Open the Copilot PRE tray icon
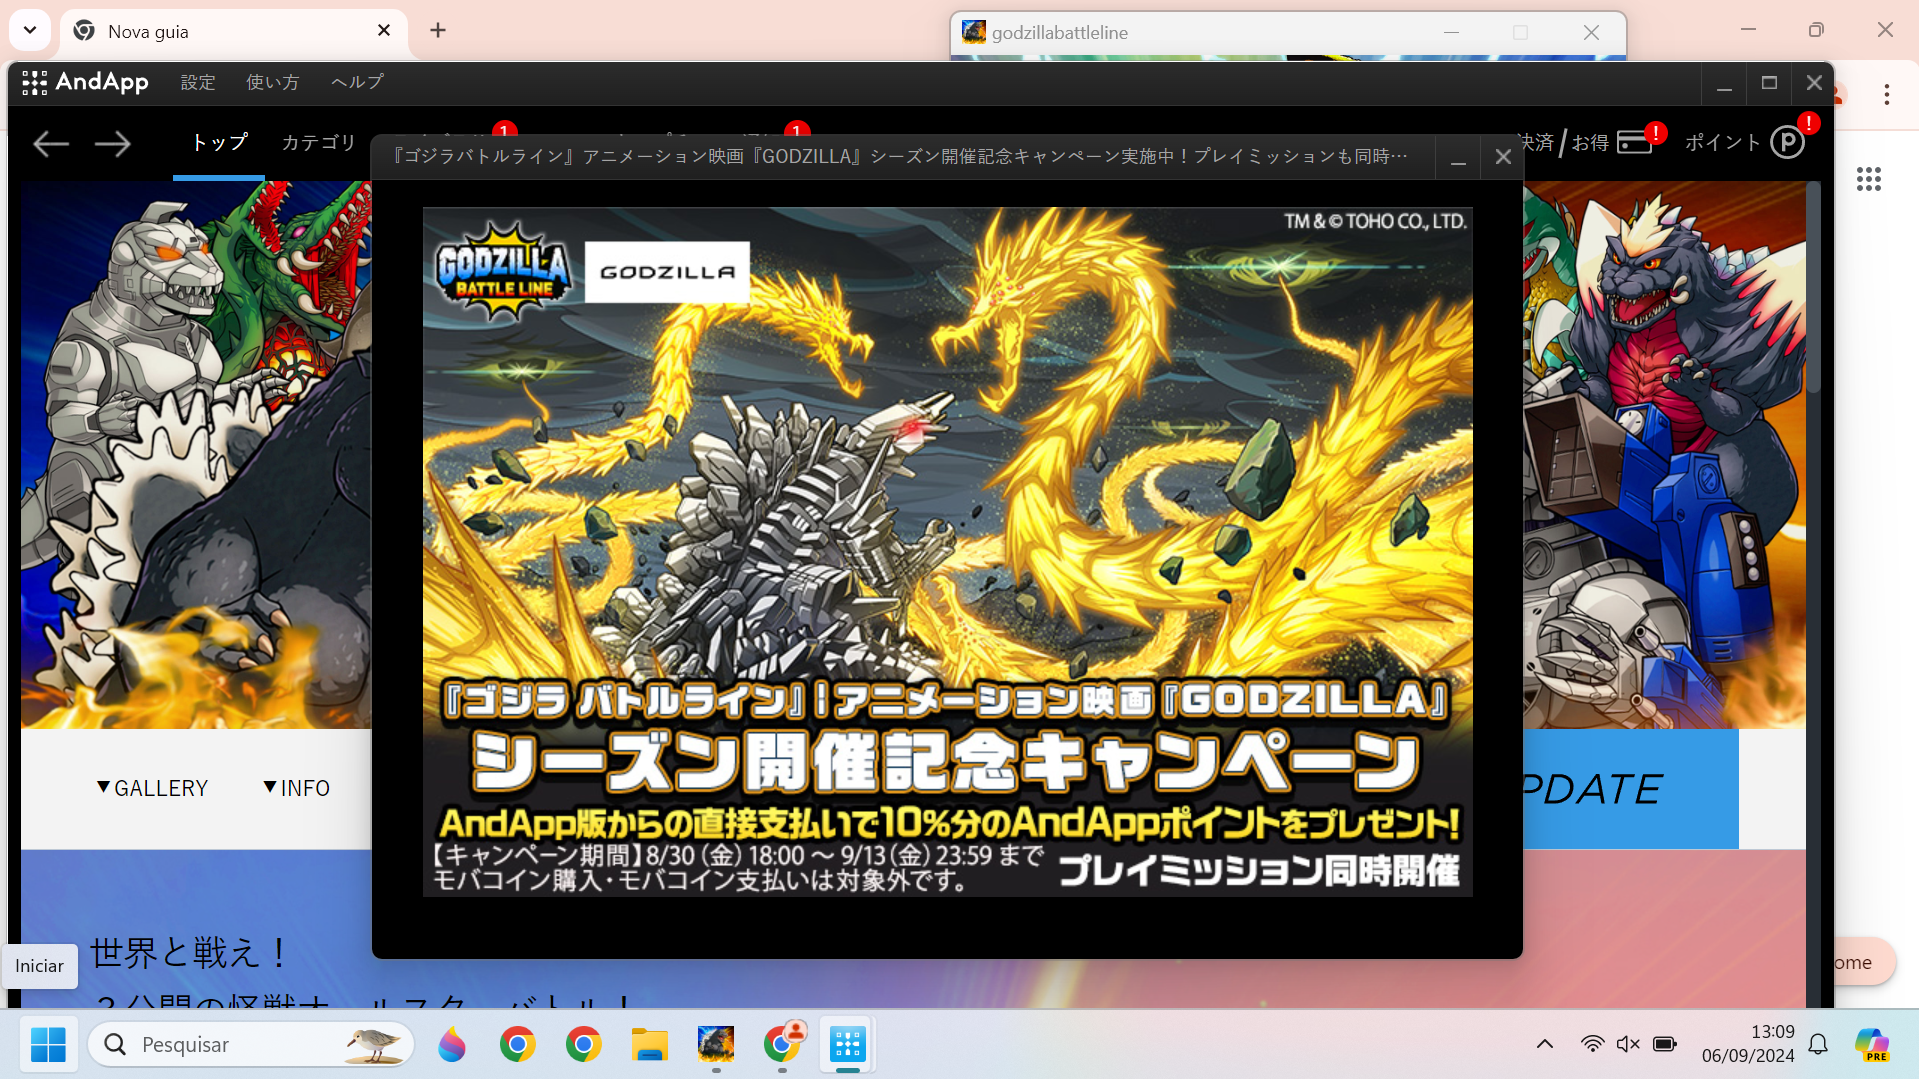1919x1079 pixels. pos(1871,1045)
